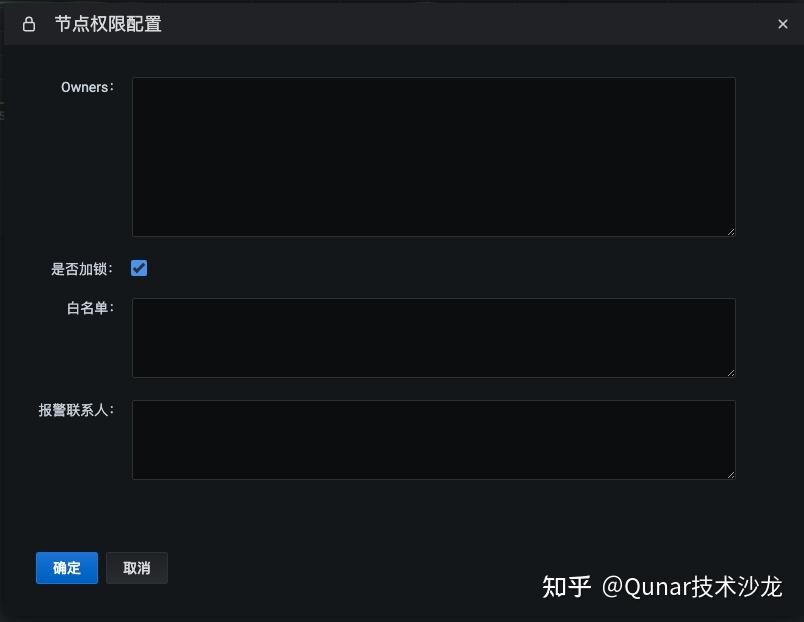Click the 报警联系人 text area resize handle
Image resolution: width=804 pixels, height=622 pixels.
[x=731, y=475]
